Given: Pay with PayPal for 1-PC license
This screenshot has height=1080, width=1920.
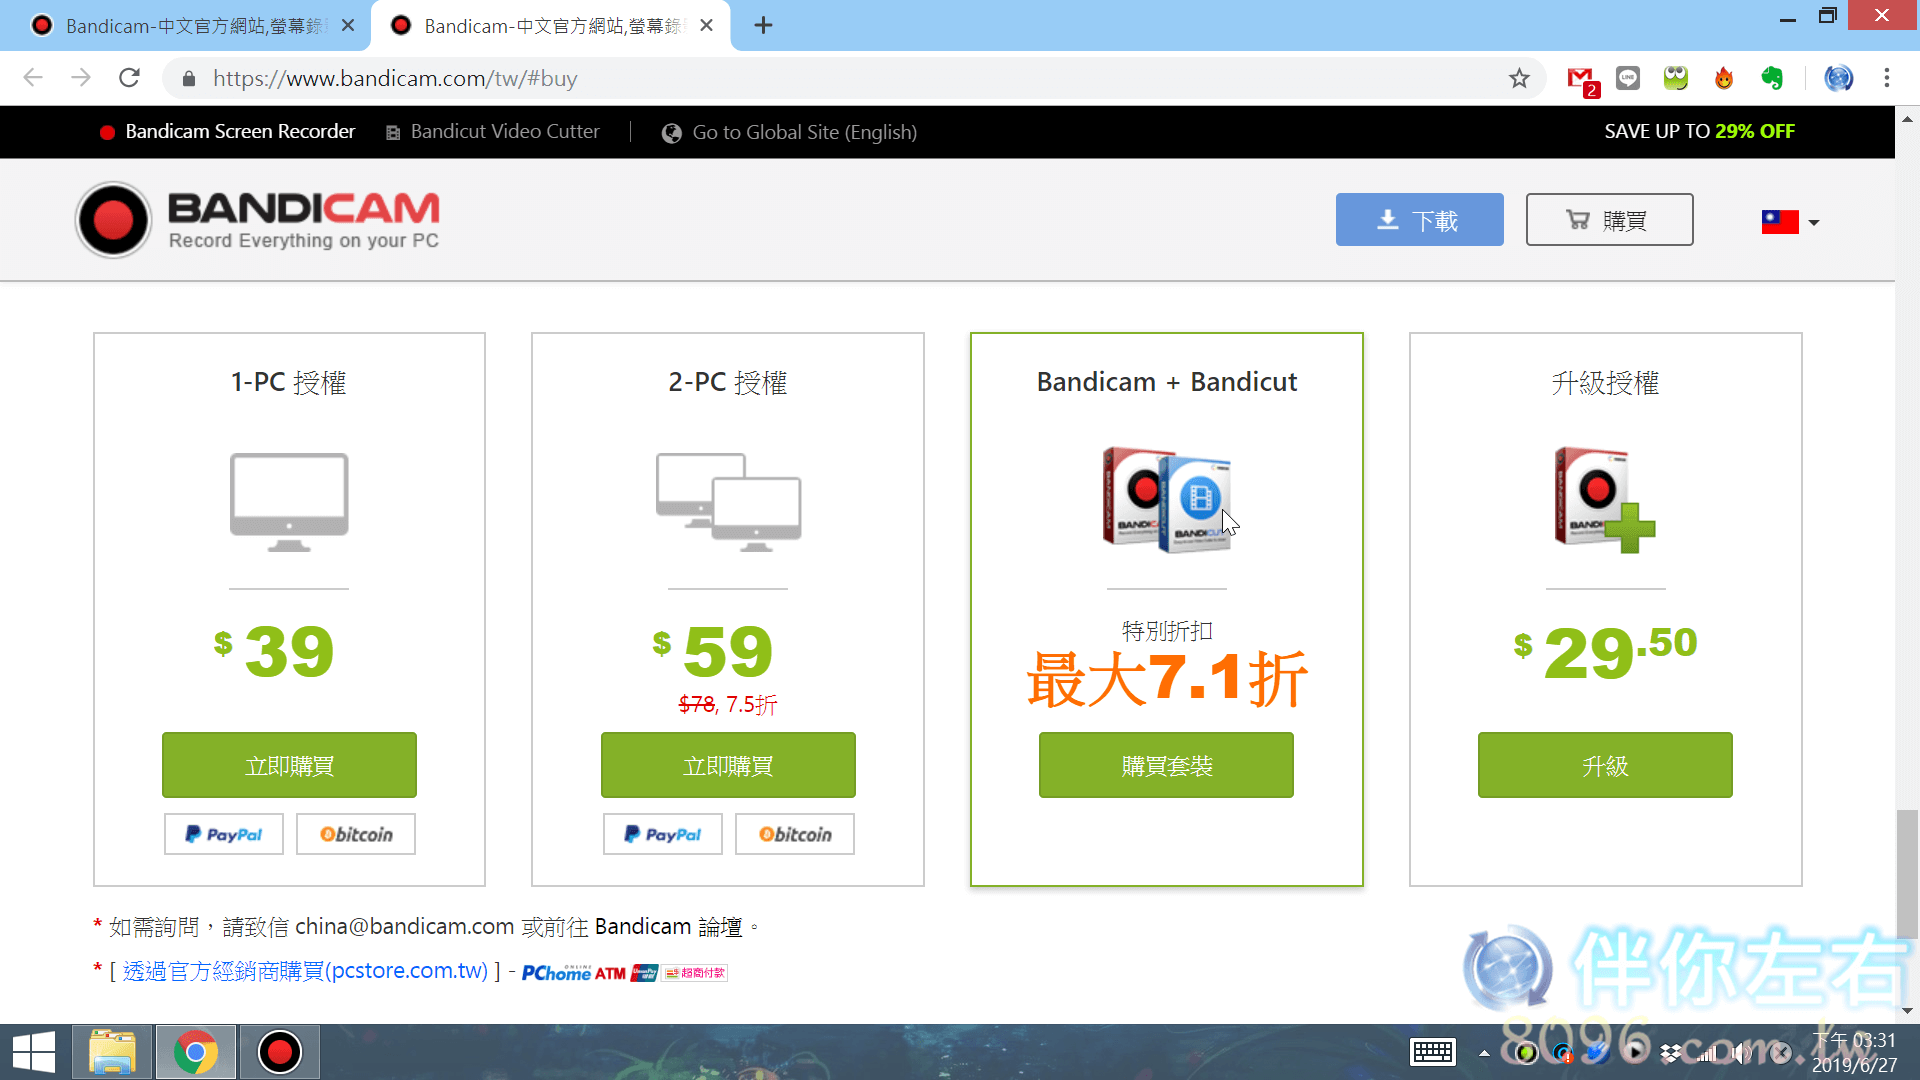Looking at the screenshot, I should point(224,834).
